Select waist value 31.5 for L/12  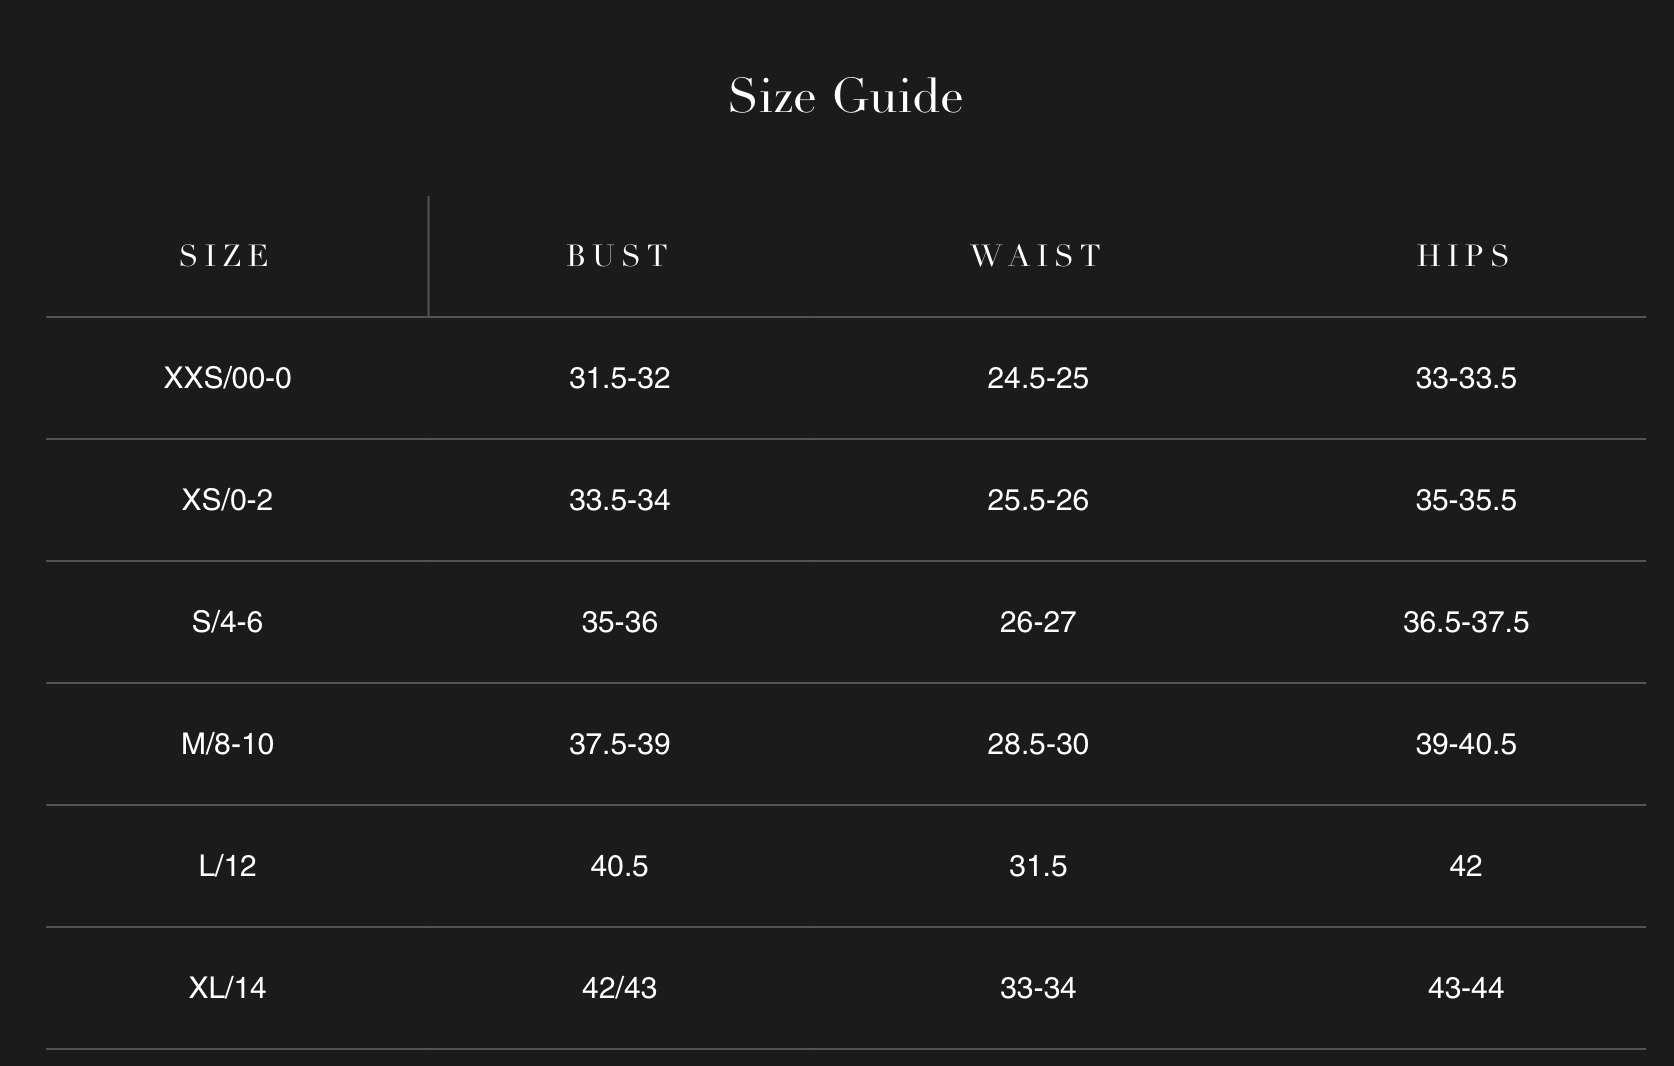pos(1037,866)
